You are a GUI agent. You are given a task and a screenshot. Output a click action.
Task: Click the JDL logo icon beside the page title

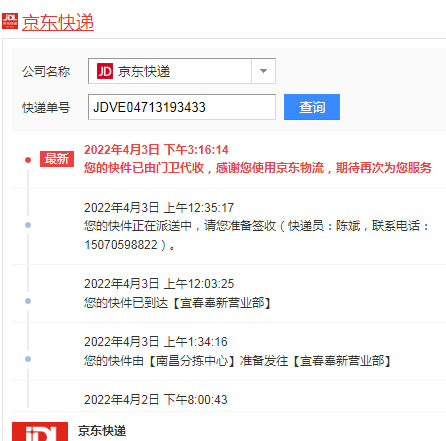click(x=10, y=21)
